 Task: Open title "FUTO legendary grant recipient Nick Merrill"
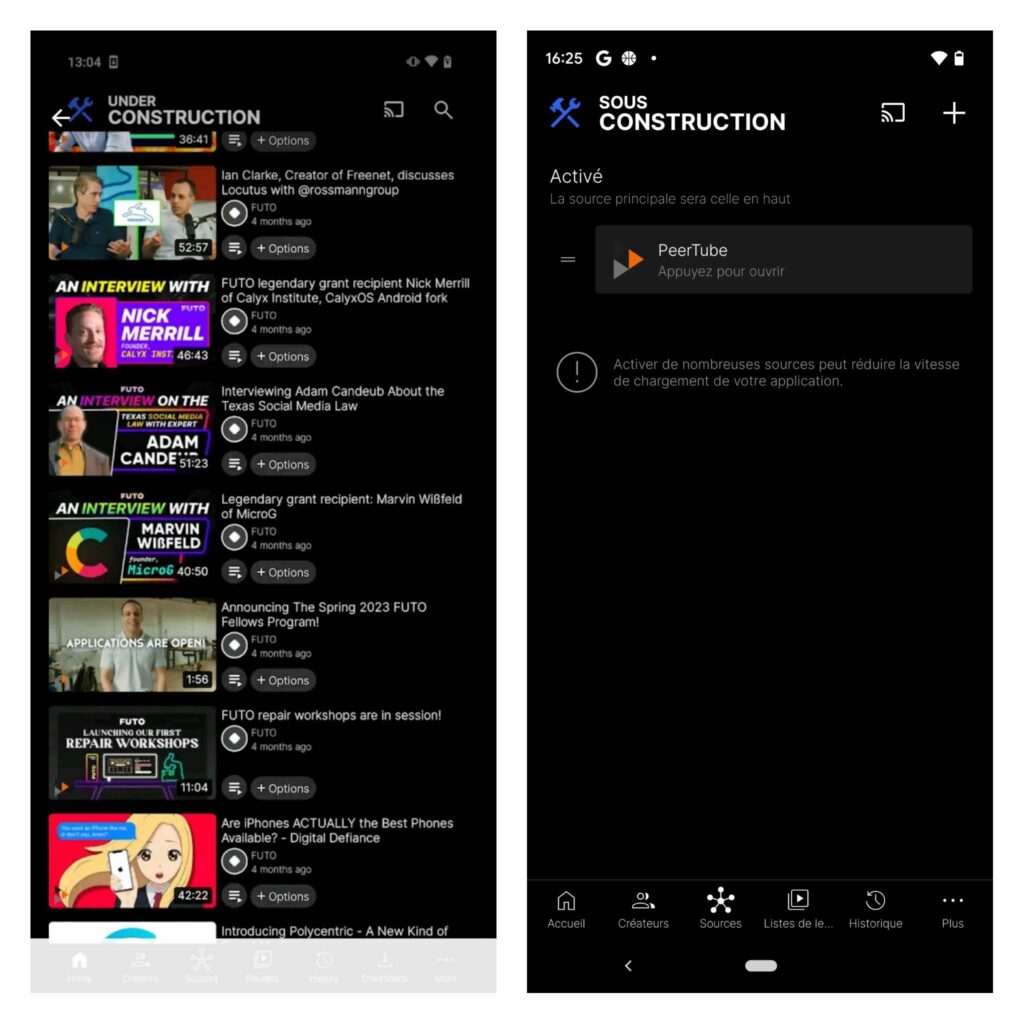[345, 291]
